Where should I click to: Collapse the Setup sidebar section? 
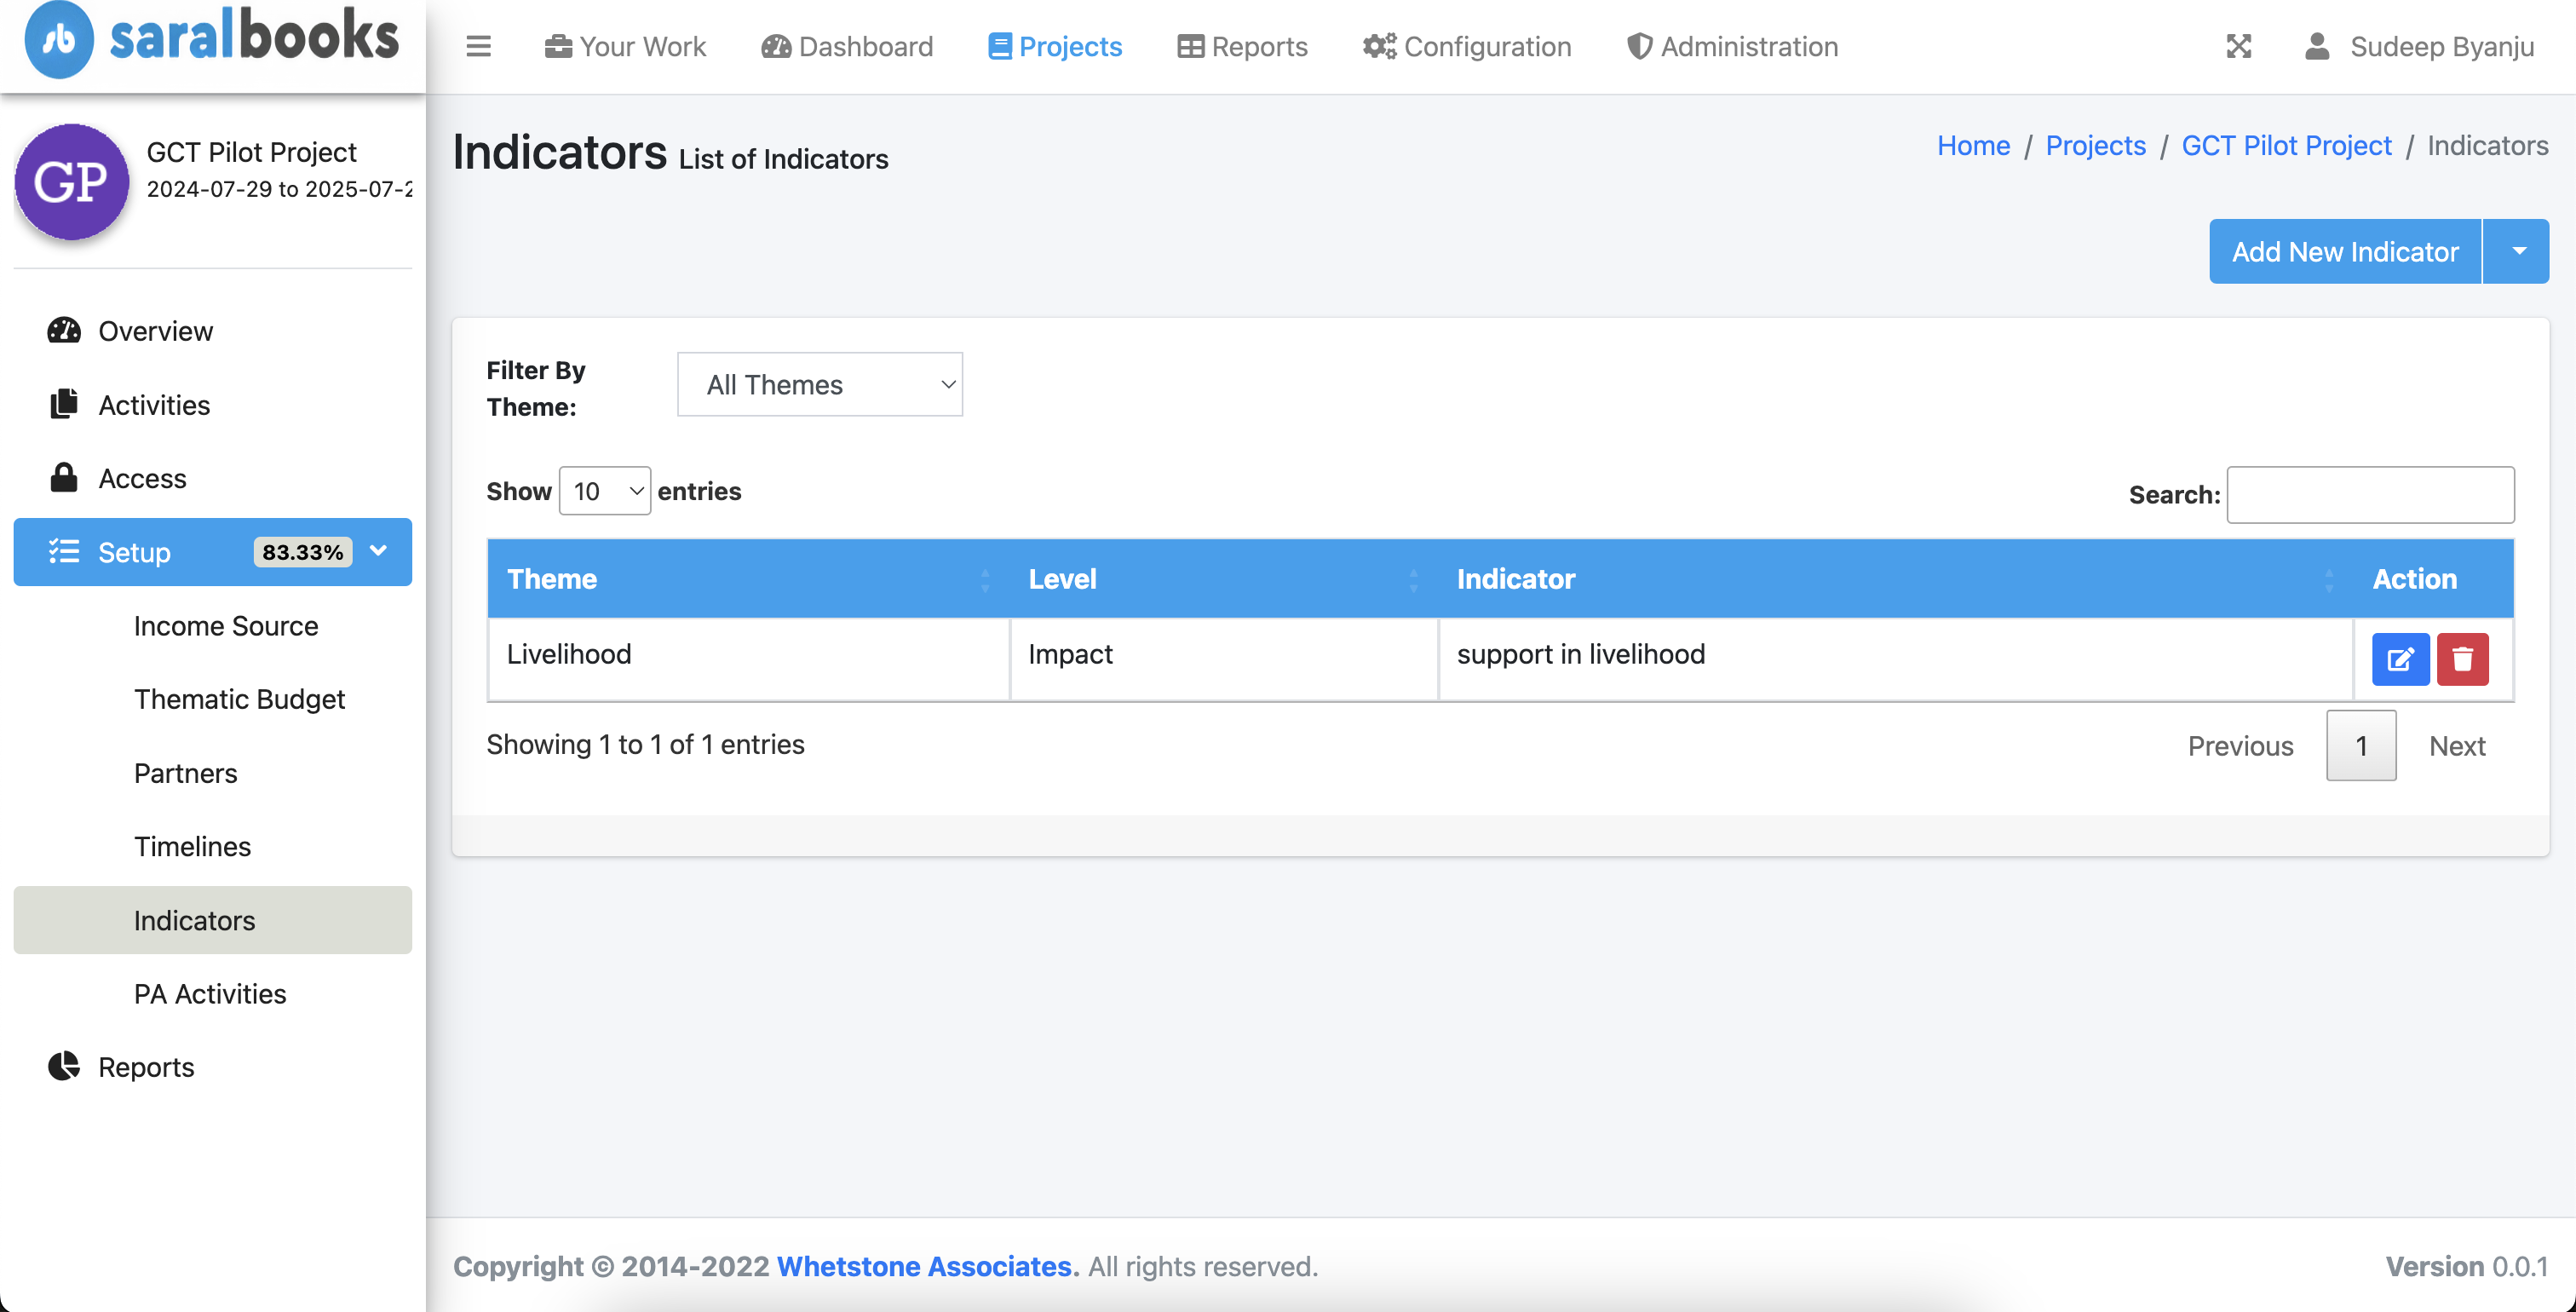pos(212,552)
